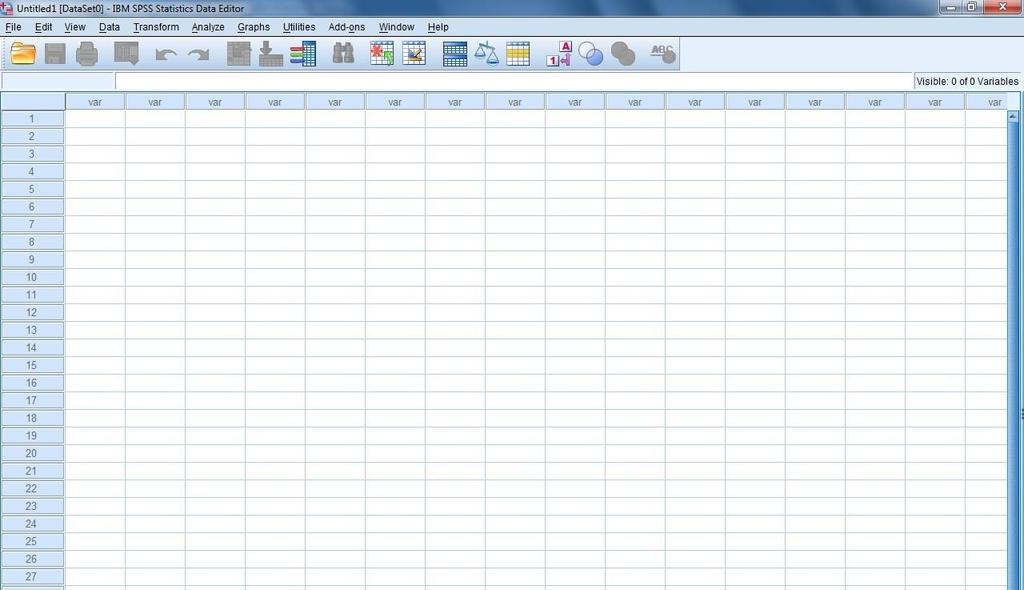Open the Edit menu
Image resolution: width=1024 pixels, height=590 pixels.
pos(44,27)
